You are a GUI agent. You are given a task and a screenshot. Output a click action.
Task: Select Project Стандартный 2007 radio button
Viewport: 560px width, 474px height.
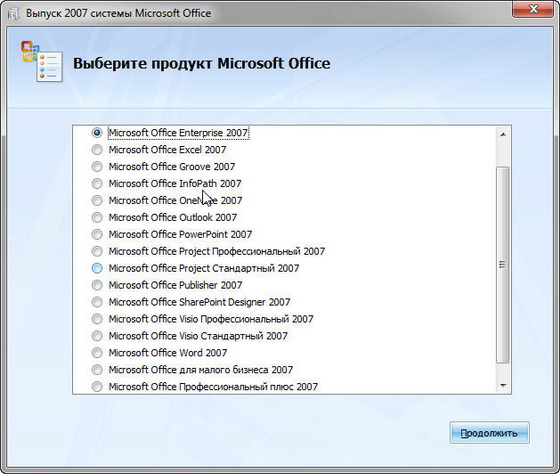click(97, 268)
